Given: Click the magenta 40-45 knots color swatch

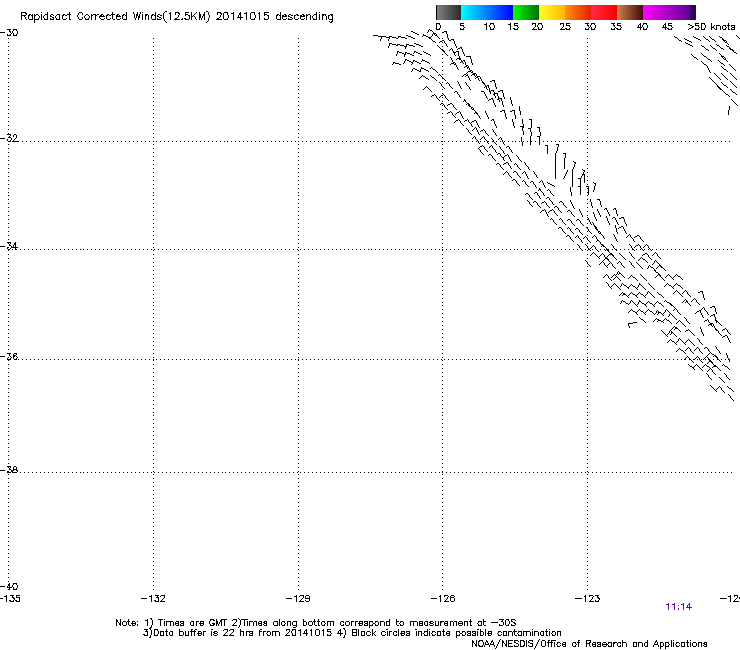Looking at the screenshot, I should 656,12.
